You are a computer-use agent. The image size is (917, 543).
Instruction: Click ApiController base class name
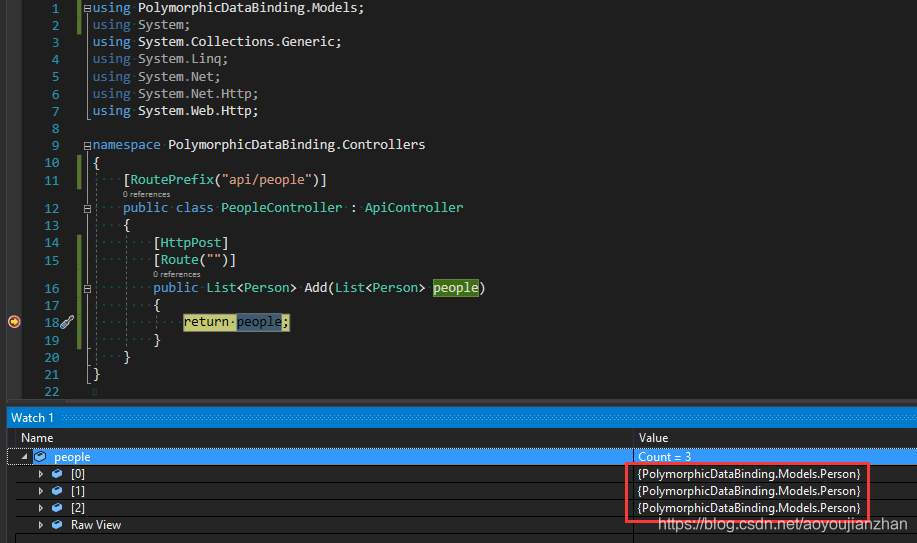click(413, 208)
